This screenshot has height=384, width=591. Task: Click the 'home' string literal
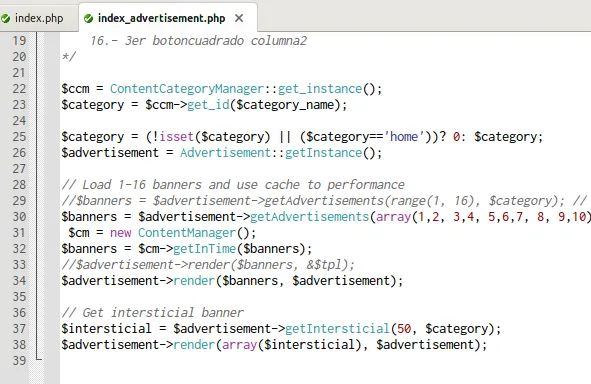[x=404, y=136]
